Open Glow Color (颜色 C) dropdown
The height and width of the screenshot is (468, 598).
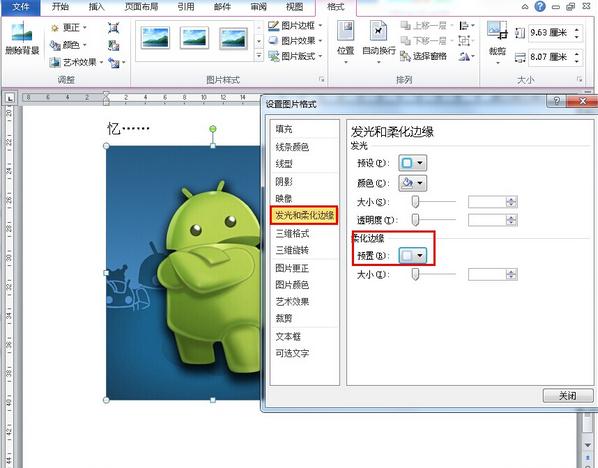[x=412, y=183]
